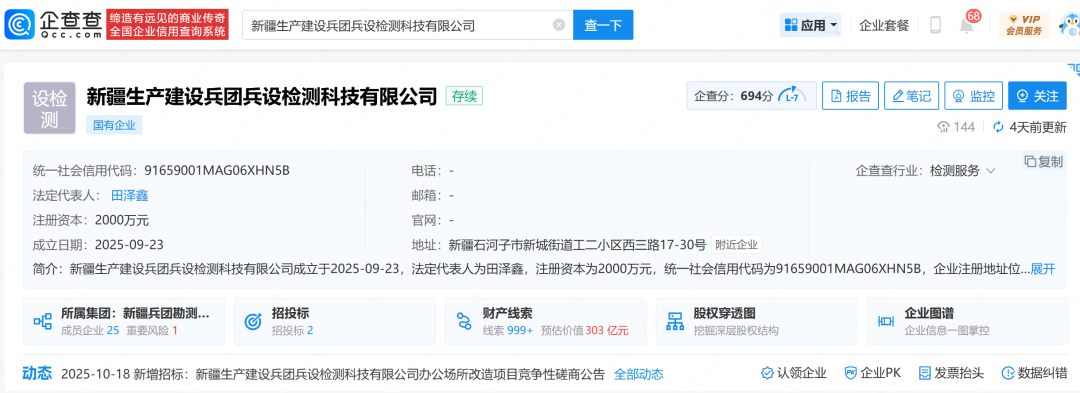
Task: Click the 监控 monitor button
Action: tap(973, 96)
